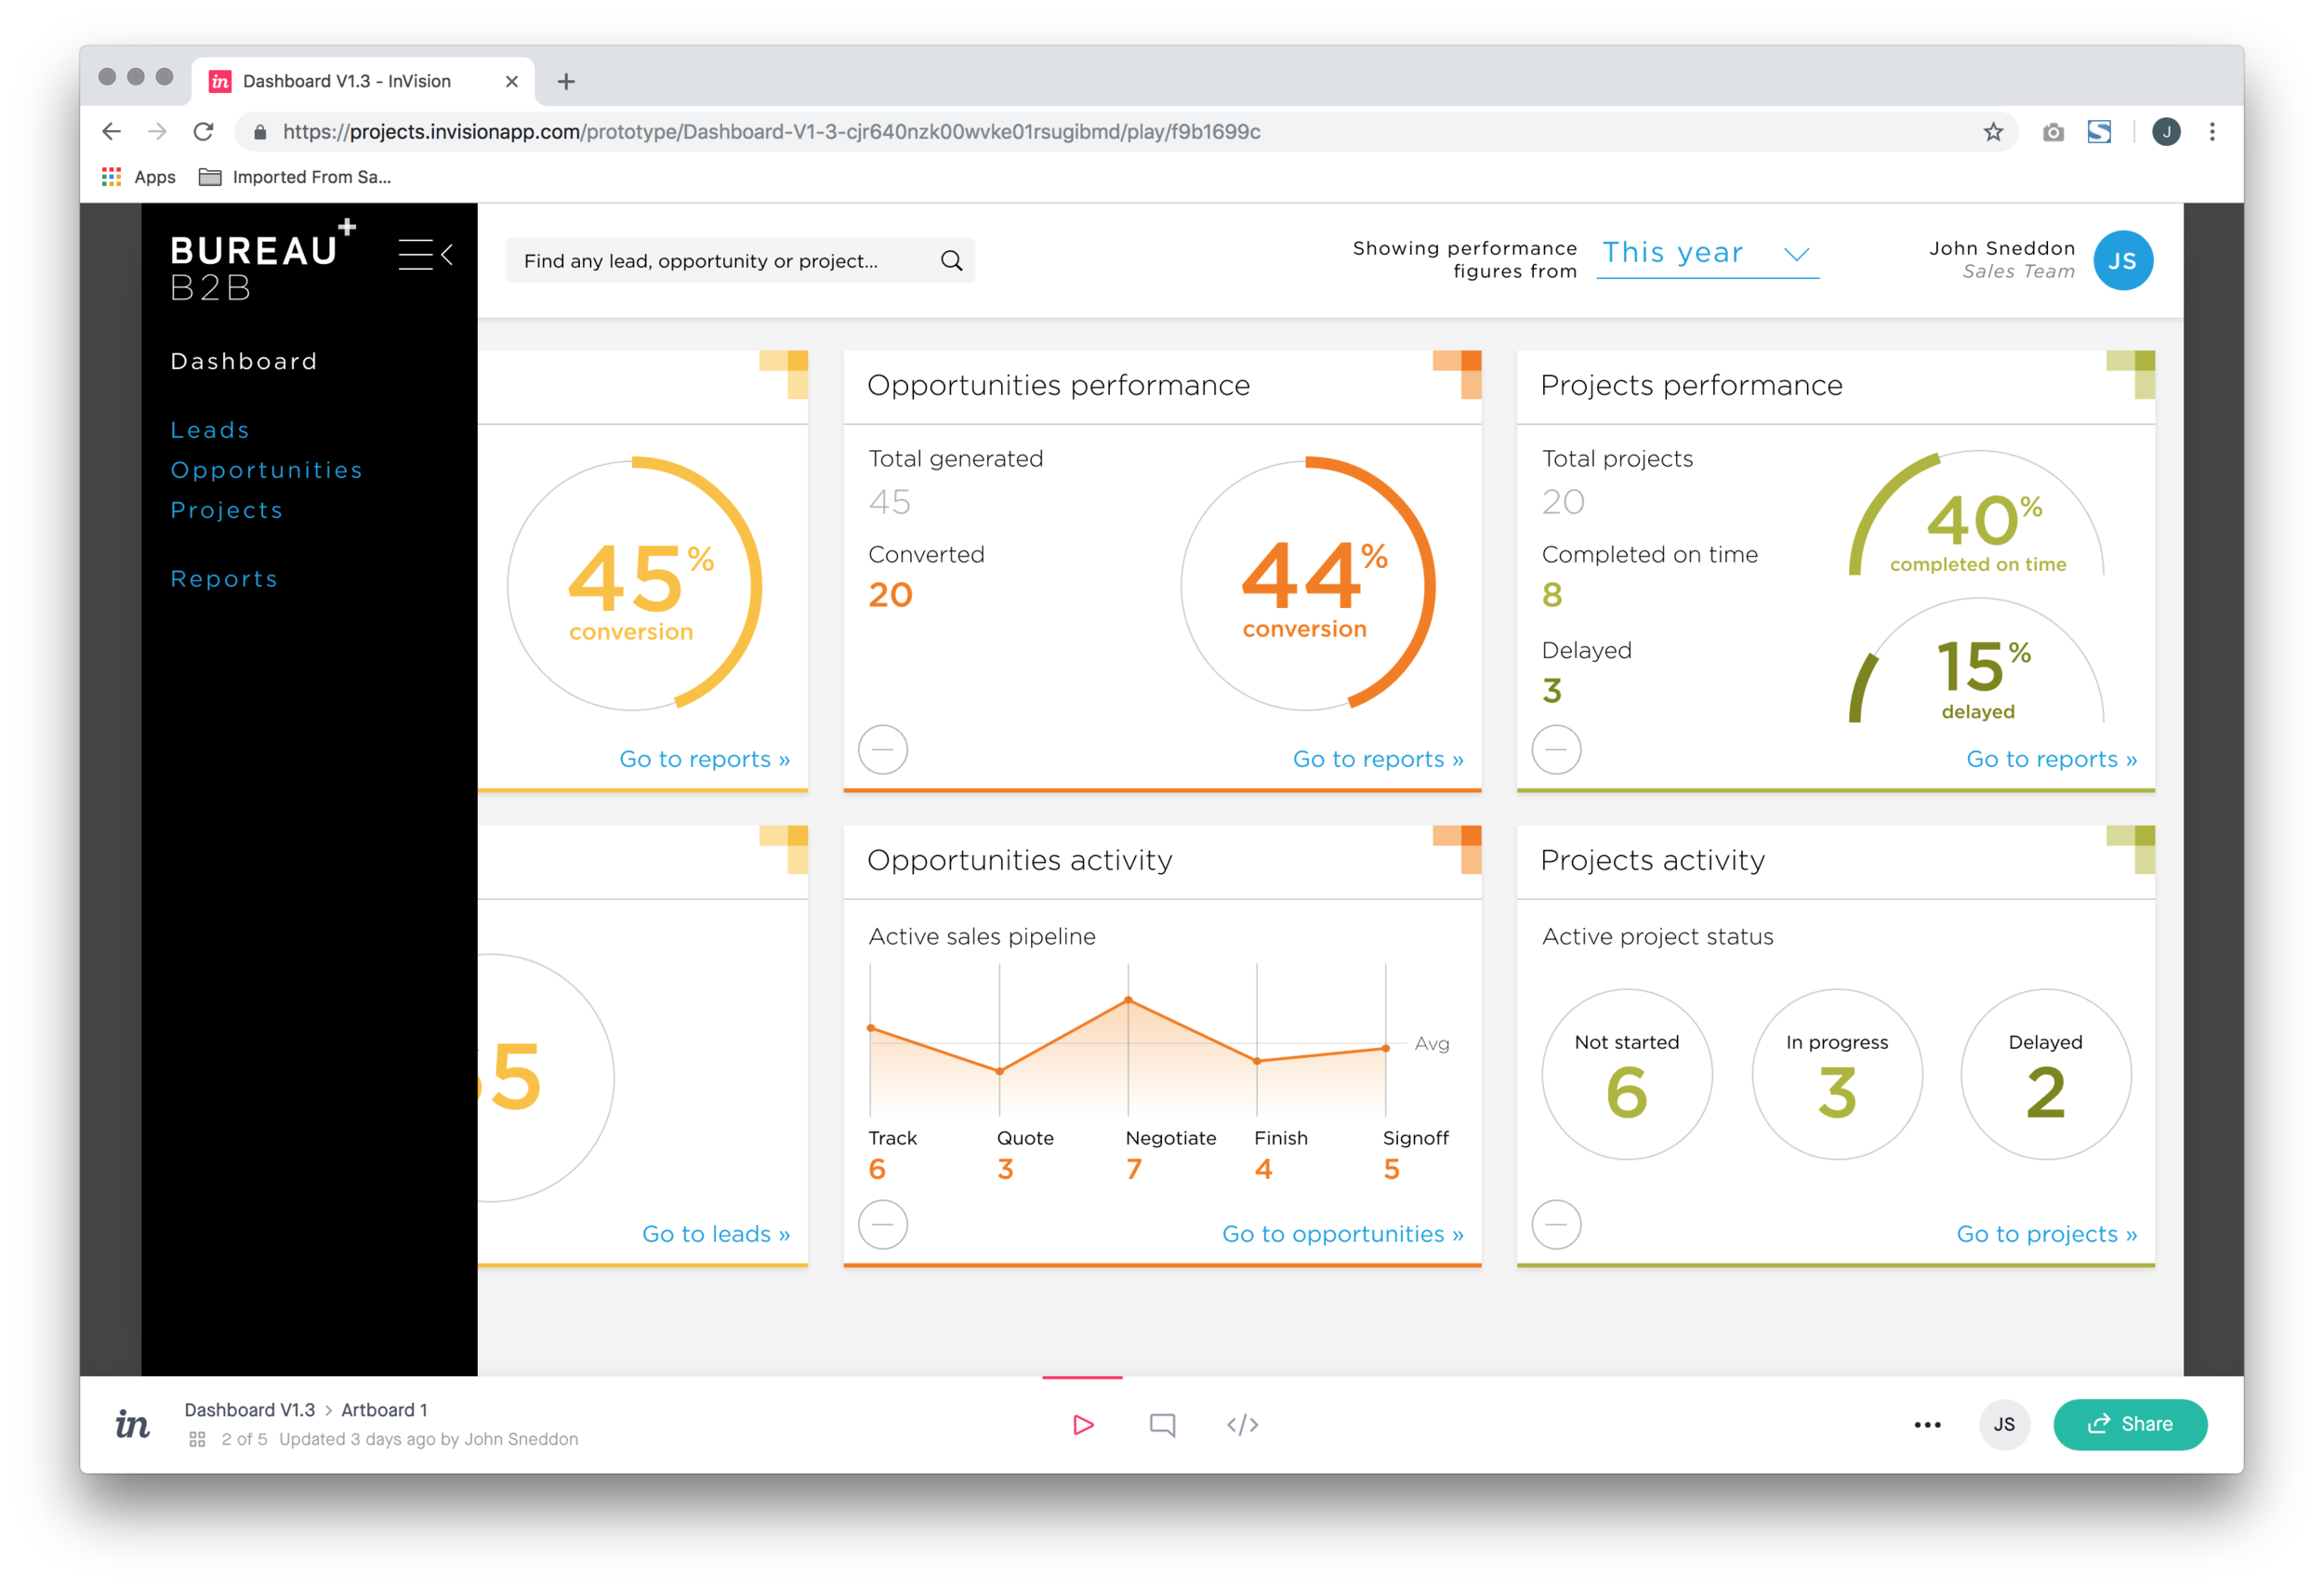Click the InVision logo in bottom bar
Image resolution: width=2324 pixels, height=1588 pixels.
point(132,1424)
